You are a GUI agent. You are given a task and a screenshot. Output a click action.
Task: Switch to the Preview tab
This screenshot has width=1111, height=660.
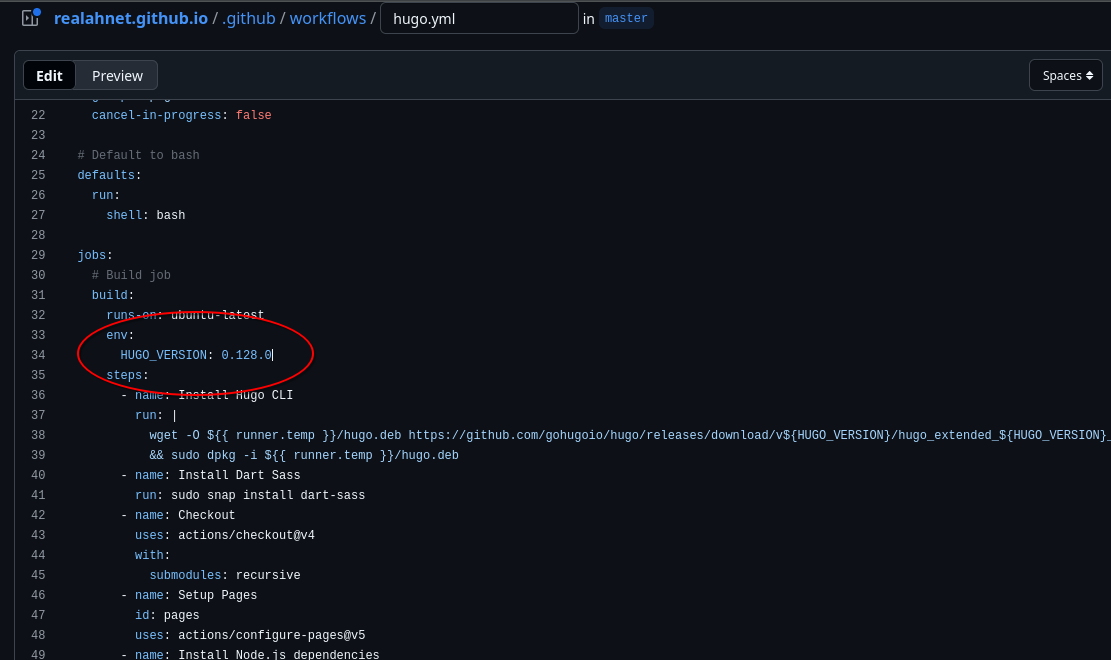[x=117, y=75]
